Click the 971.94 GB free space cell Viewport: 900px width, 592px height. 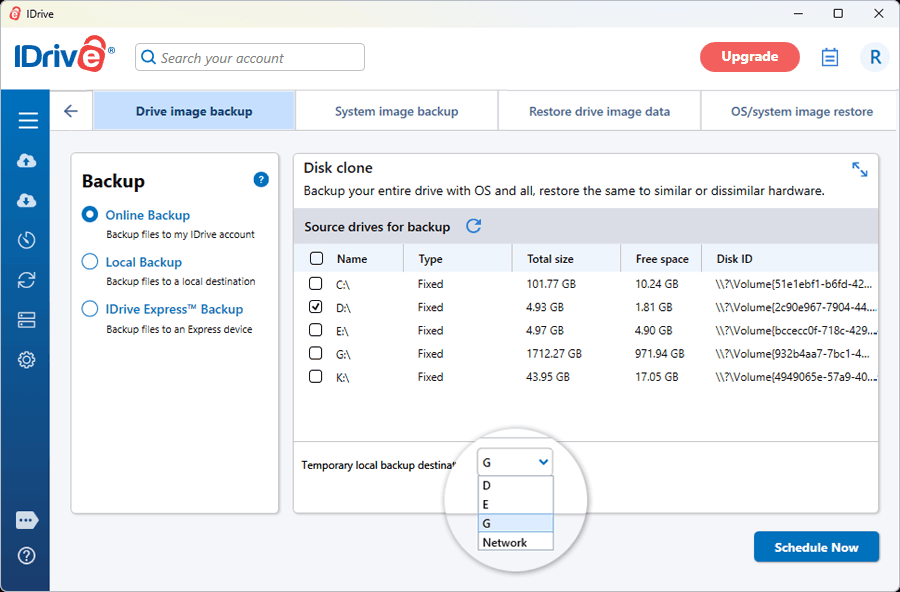[660, 354]
